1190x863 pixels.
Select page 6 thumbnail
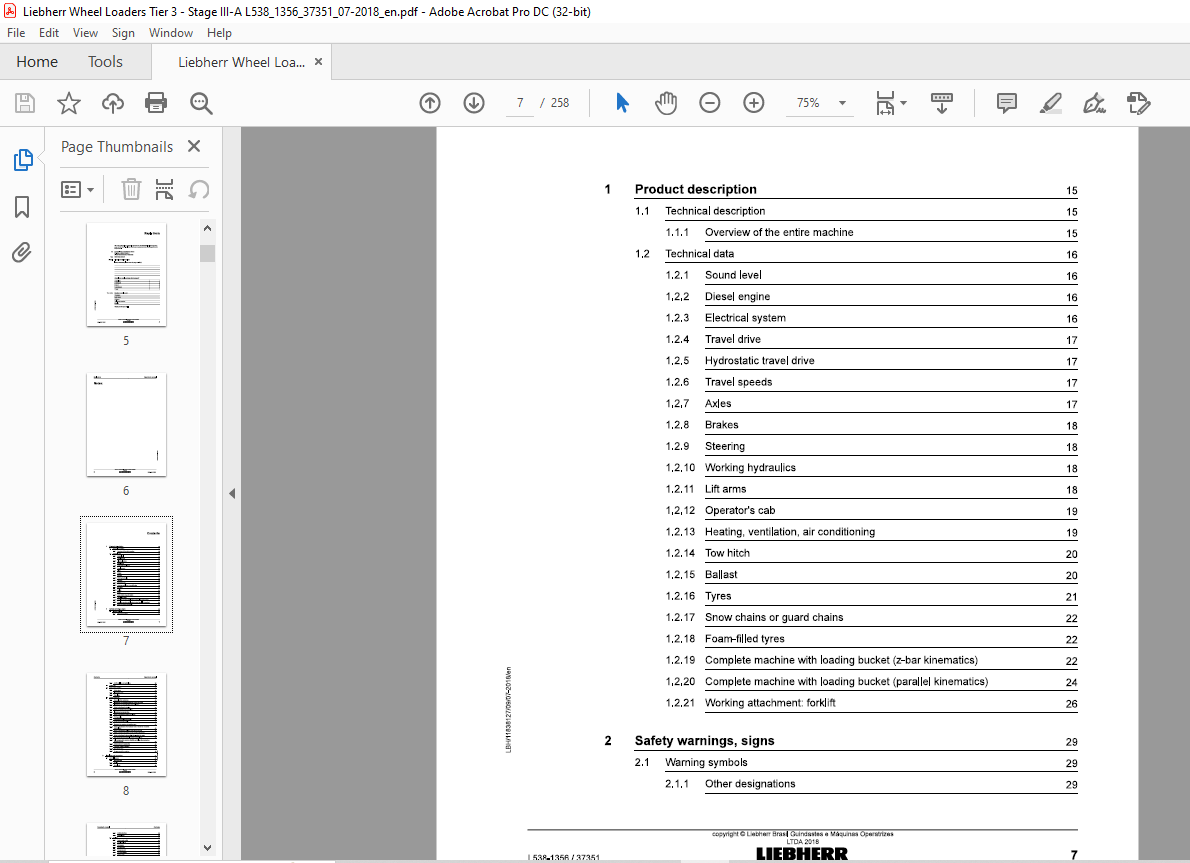pos(126,424)
